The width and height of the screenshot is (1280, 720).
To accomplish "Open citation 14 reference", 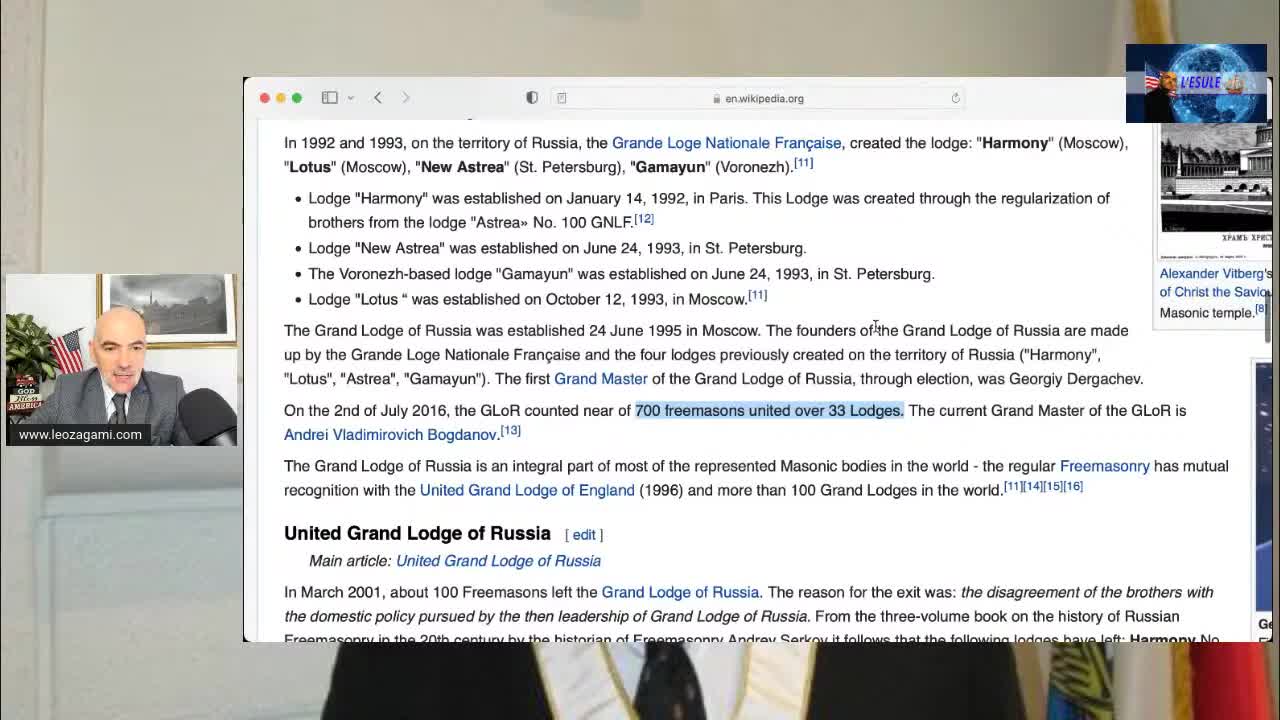I will point(1033,486).
